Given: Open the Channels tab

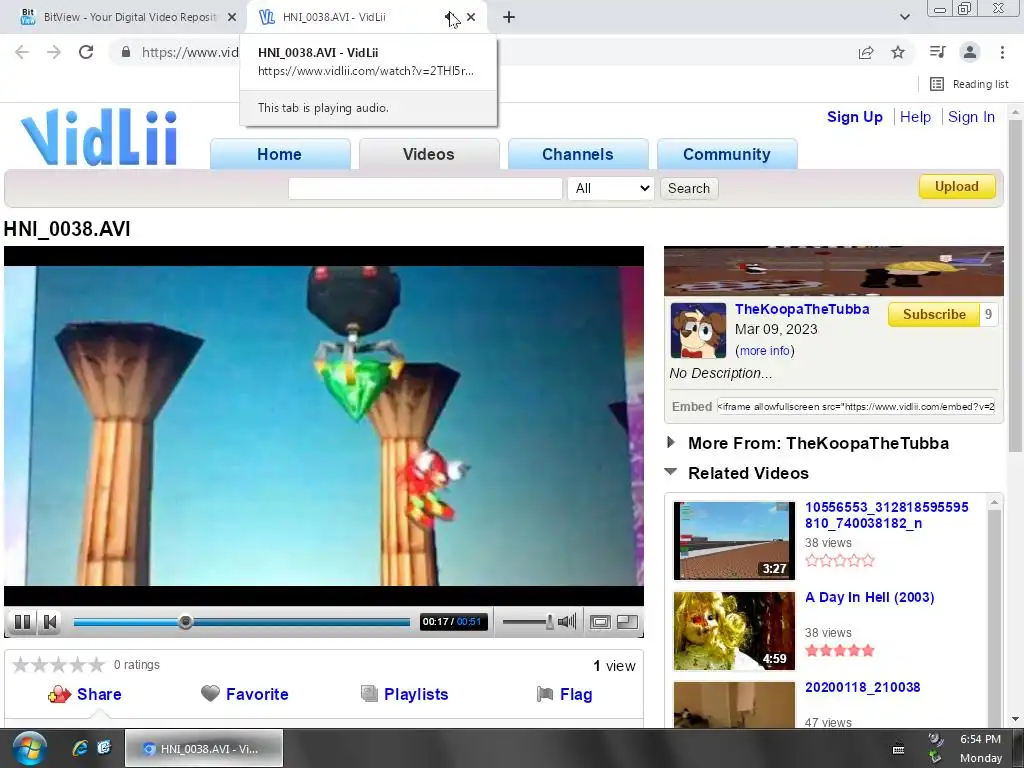Looking at the screenshot, I should tap(578, 154).
